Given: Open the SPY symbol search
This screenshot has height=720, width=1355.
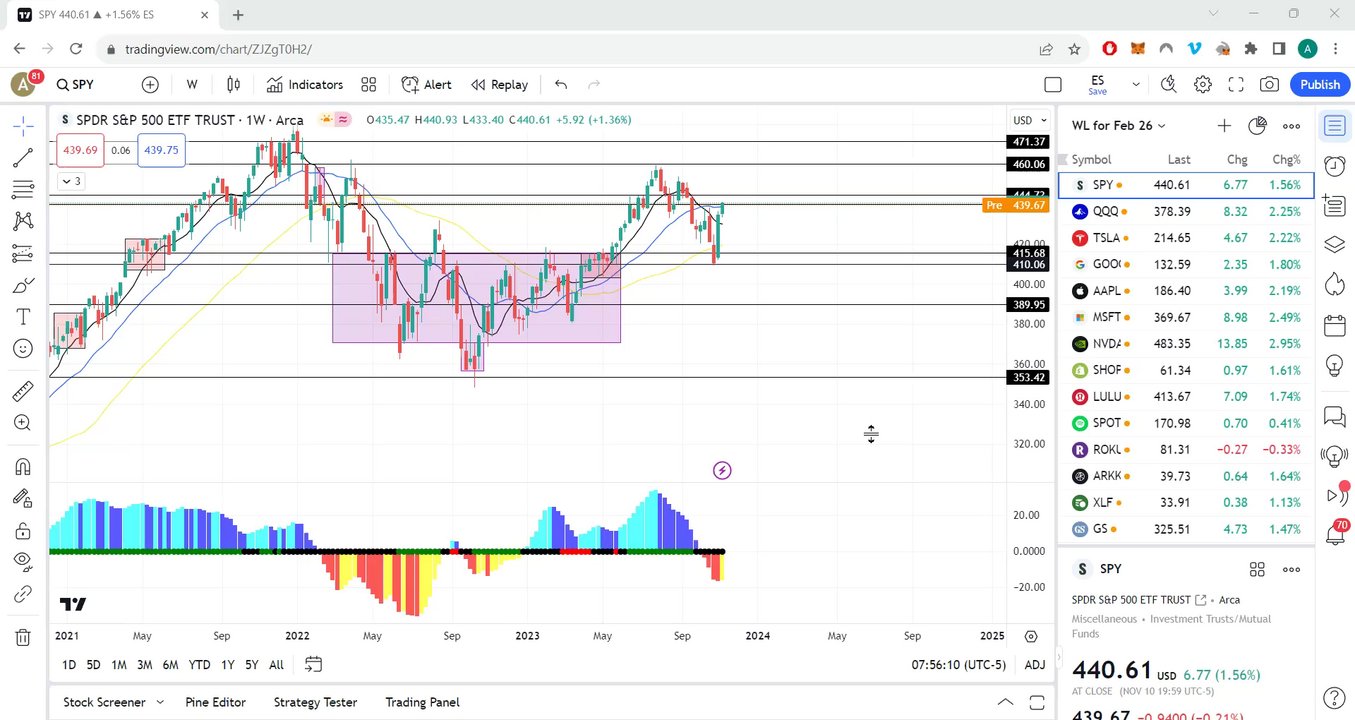Looking at the screenshot, I should 76,85.
